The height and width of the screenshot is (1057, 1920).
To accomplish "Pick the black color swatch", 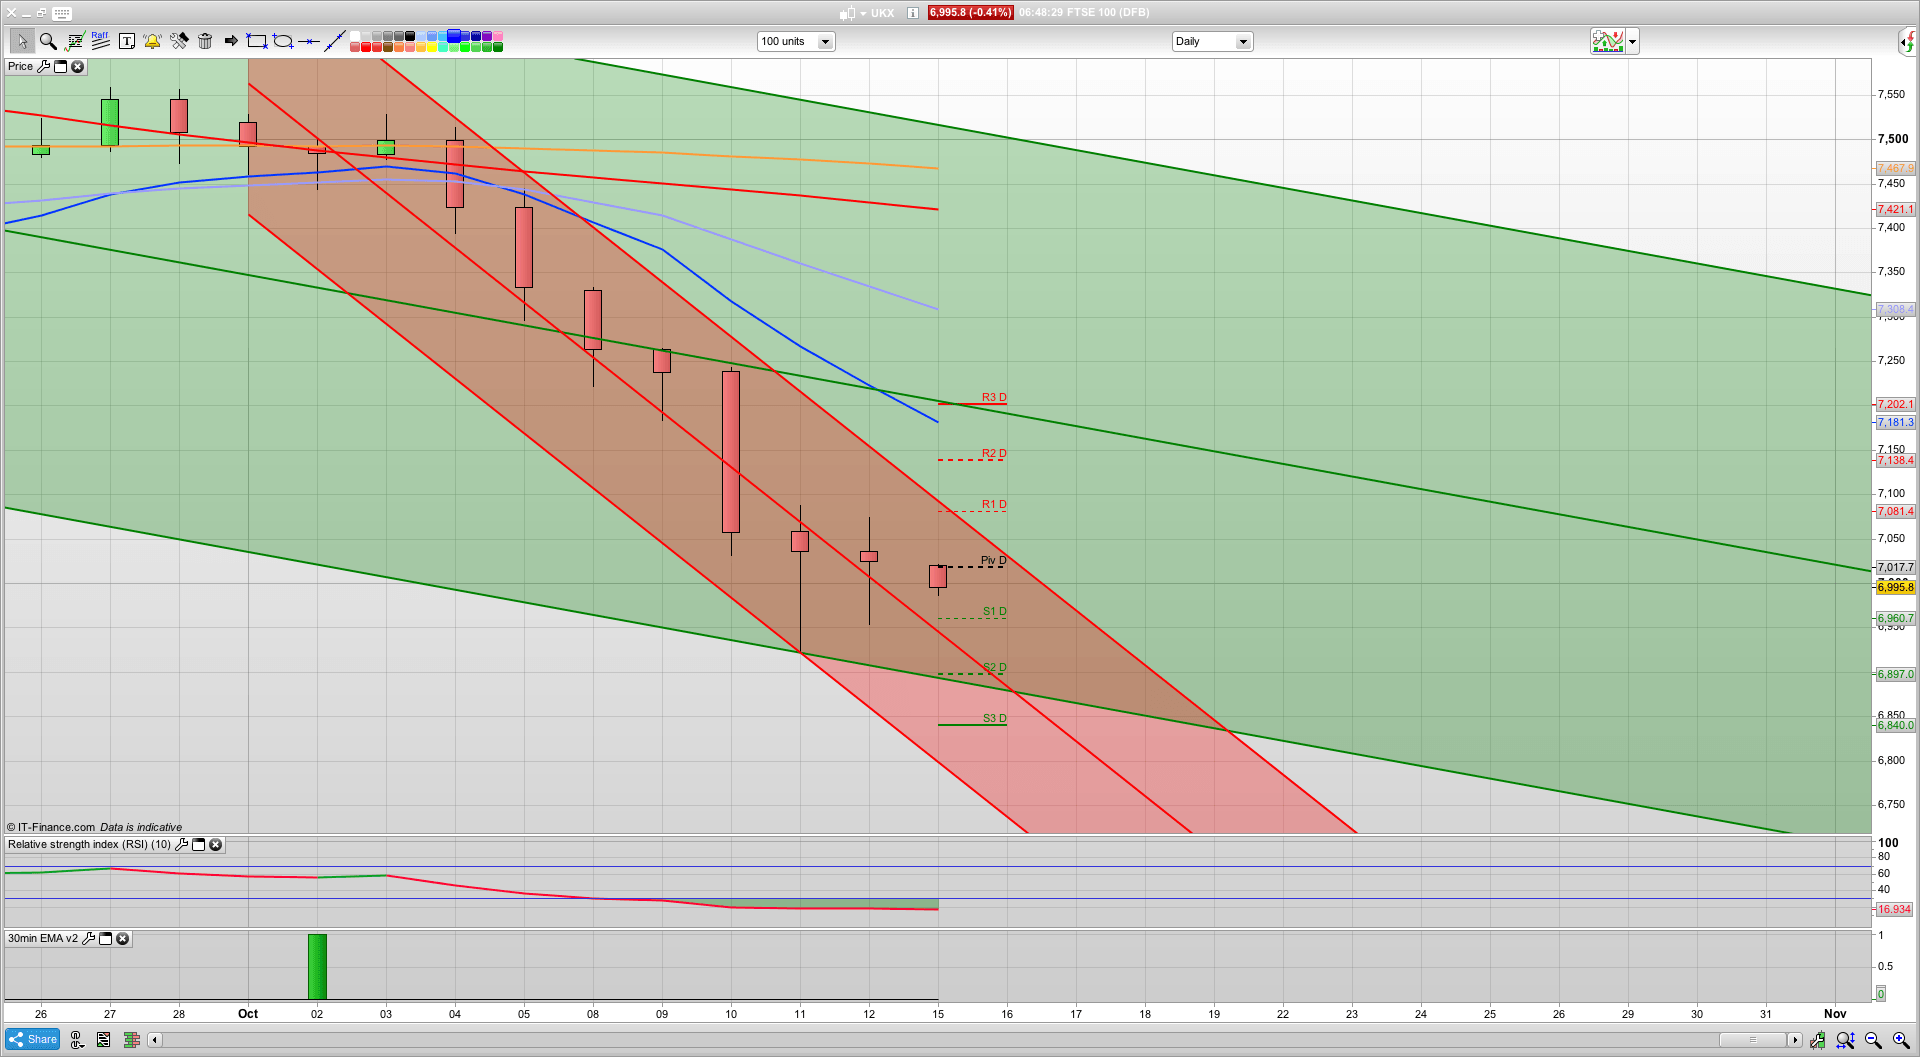I will point(410,36).
